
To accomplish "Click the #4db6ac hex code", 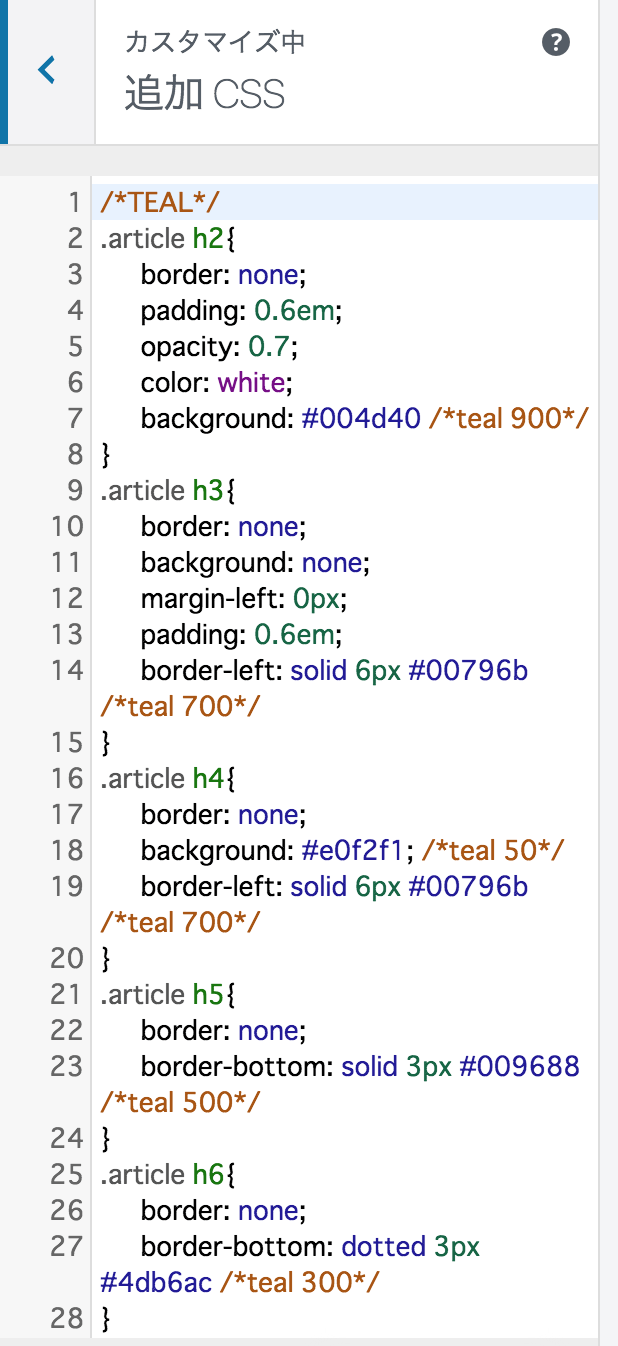I will click(x=157, y=1283).
